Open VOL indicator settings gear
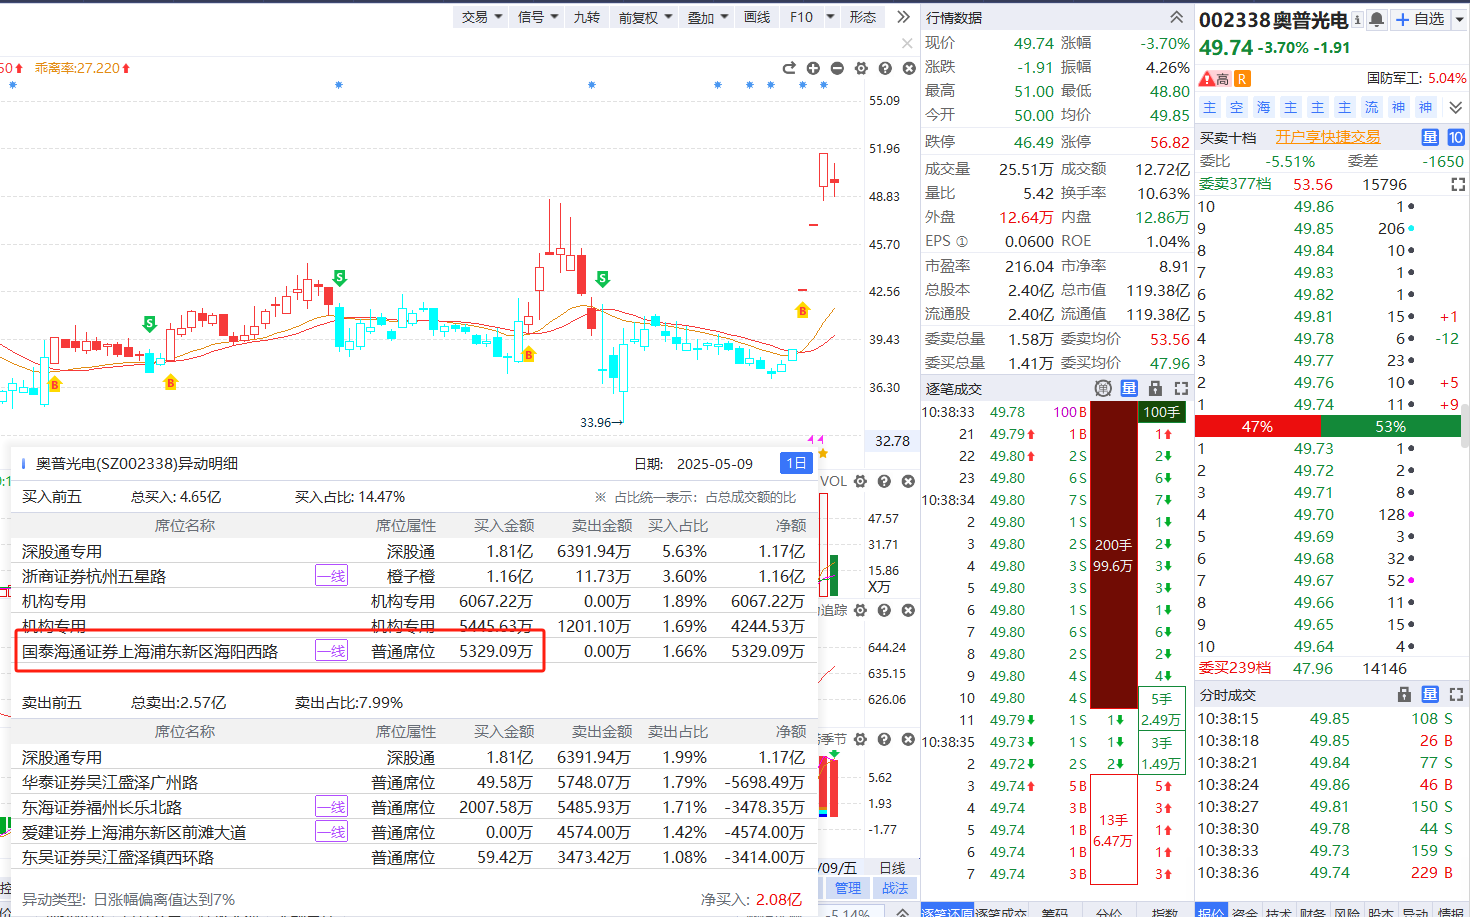The width and height of the screenshot is (1470, 917). [860, 481]
